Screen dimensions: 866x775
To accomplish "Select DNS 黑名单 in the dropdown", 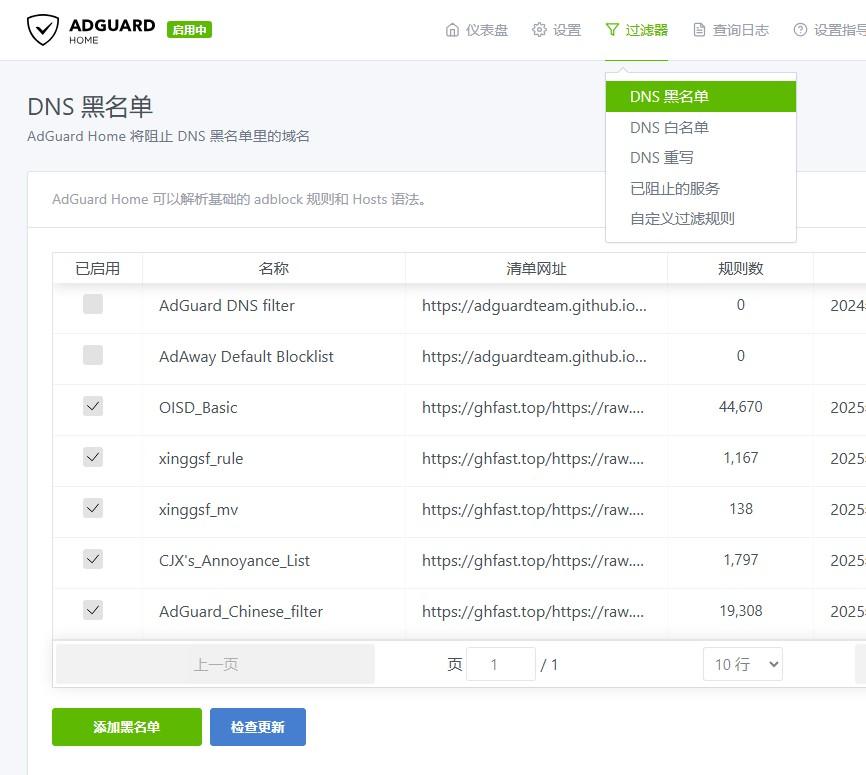I will tap(700, 97).
